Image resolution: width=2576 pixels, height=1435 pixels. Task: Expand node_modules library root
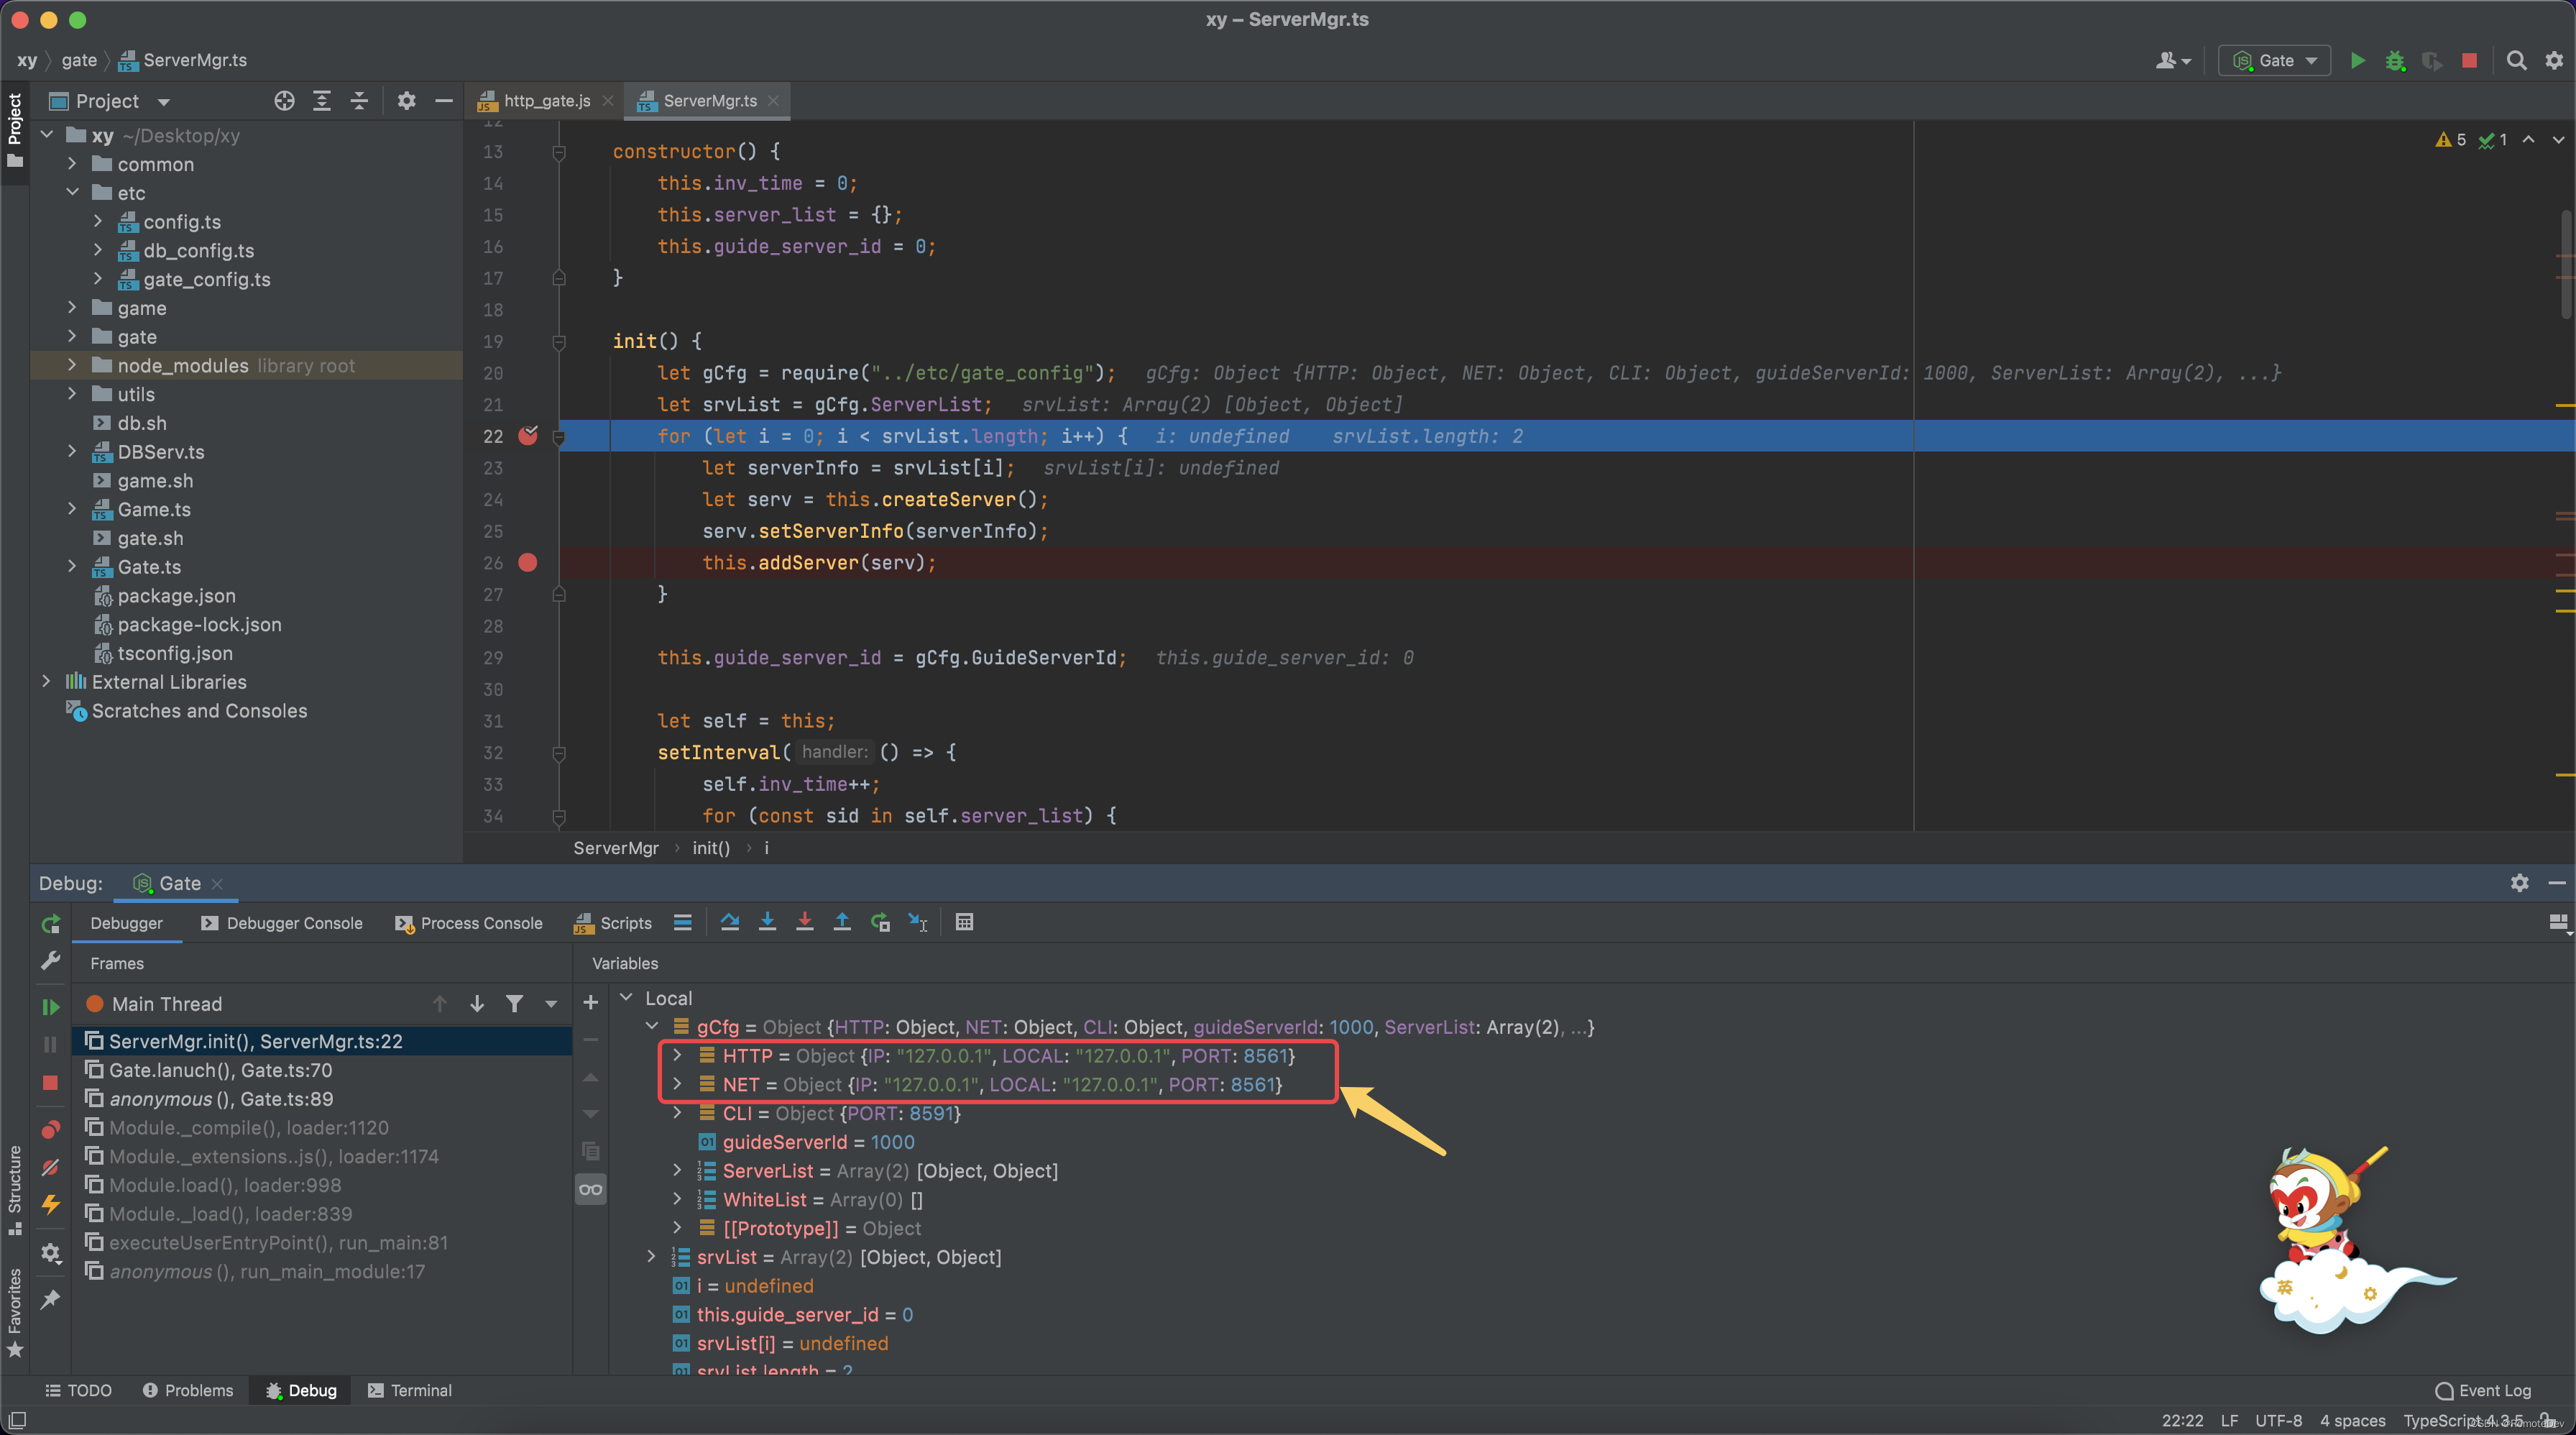point(72,365)
